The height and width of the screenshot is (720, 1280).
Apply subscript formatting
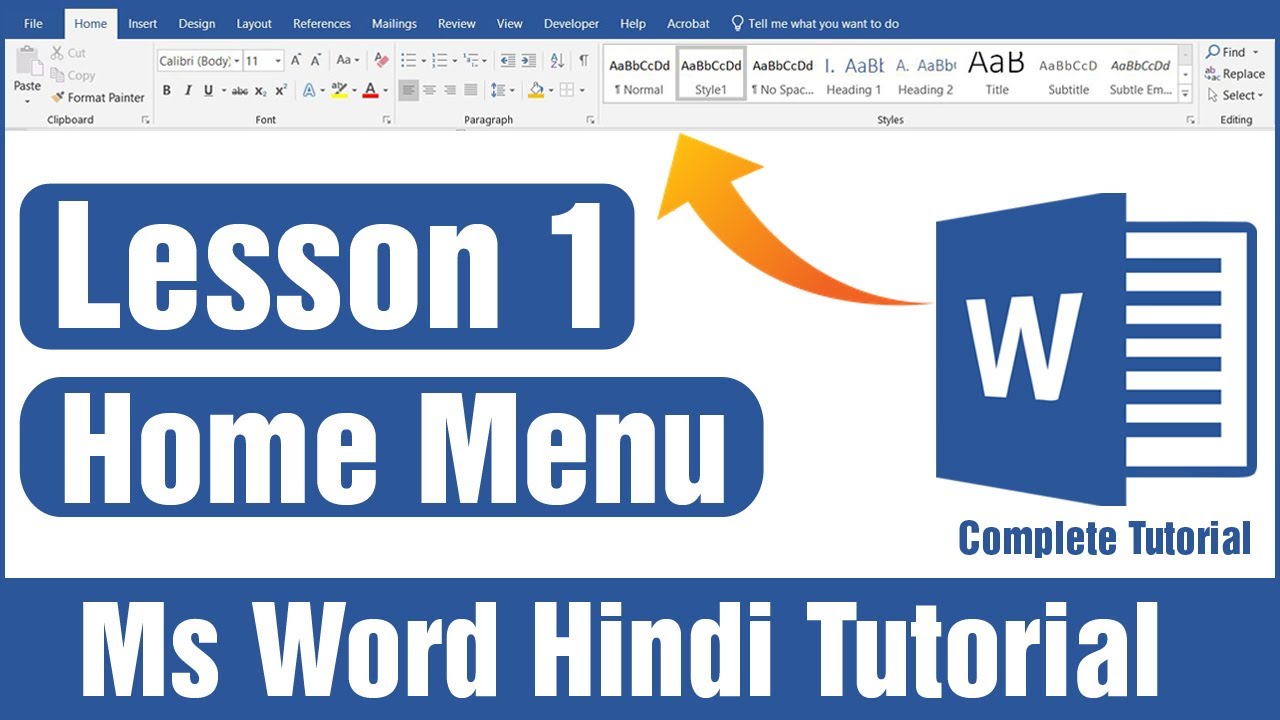(260, 91)
